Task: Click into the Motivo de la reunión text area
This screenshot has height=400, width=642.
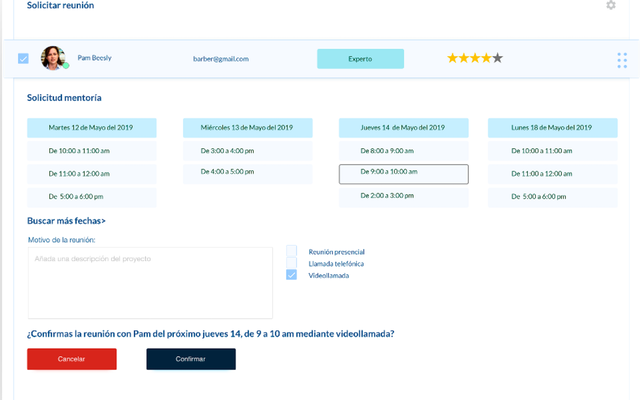Action: point(150,282)
